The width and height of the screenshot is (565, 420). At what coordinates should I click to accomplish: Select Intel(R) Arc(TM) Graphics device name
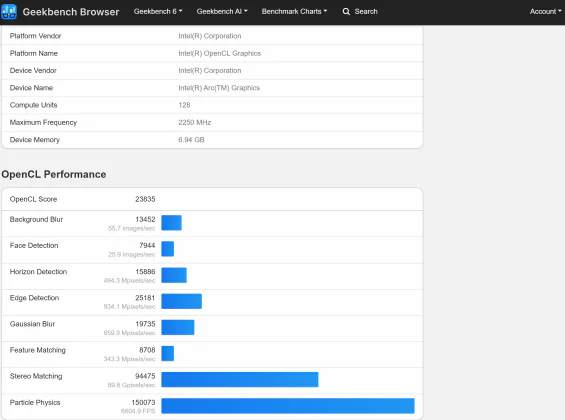pos(219,88)
